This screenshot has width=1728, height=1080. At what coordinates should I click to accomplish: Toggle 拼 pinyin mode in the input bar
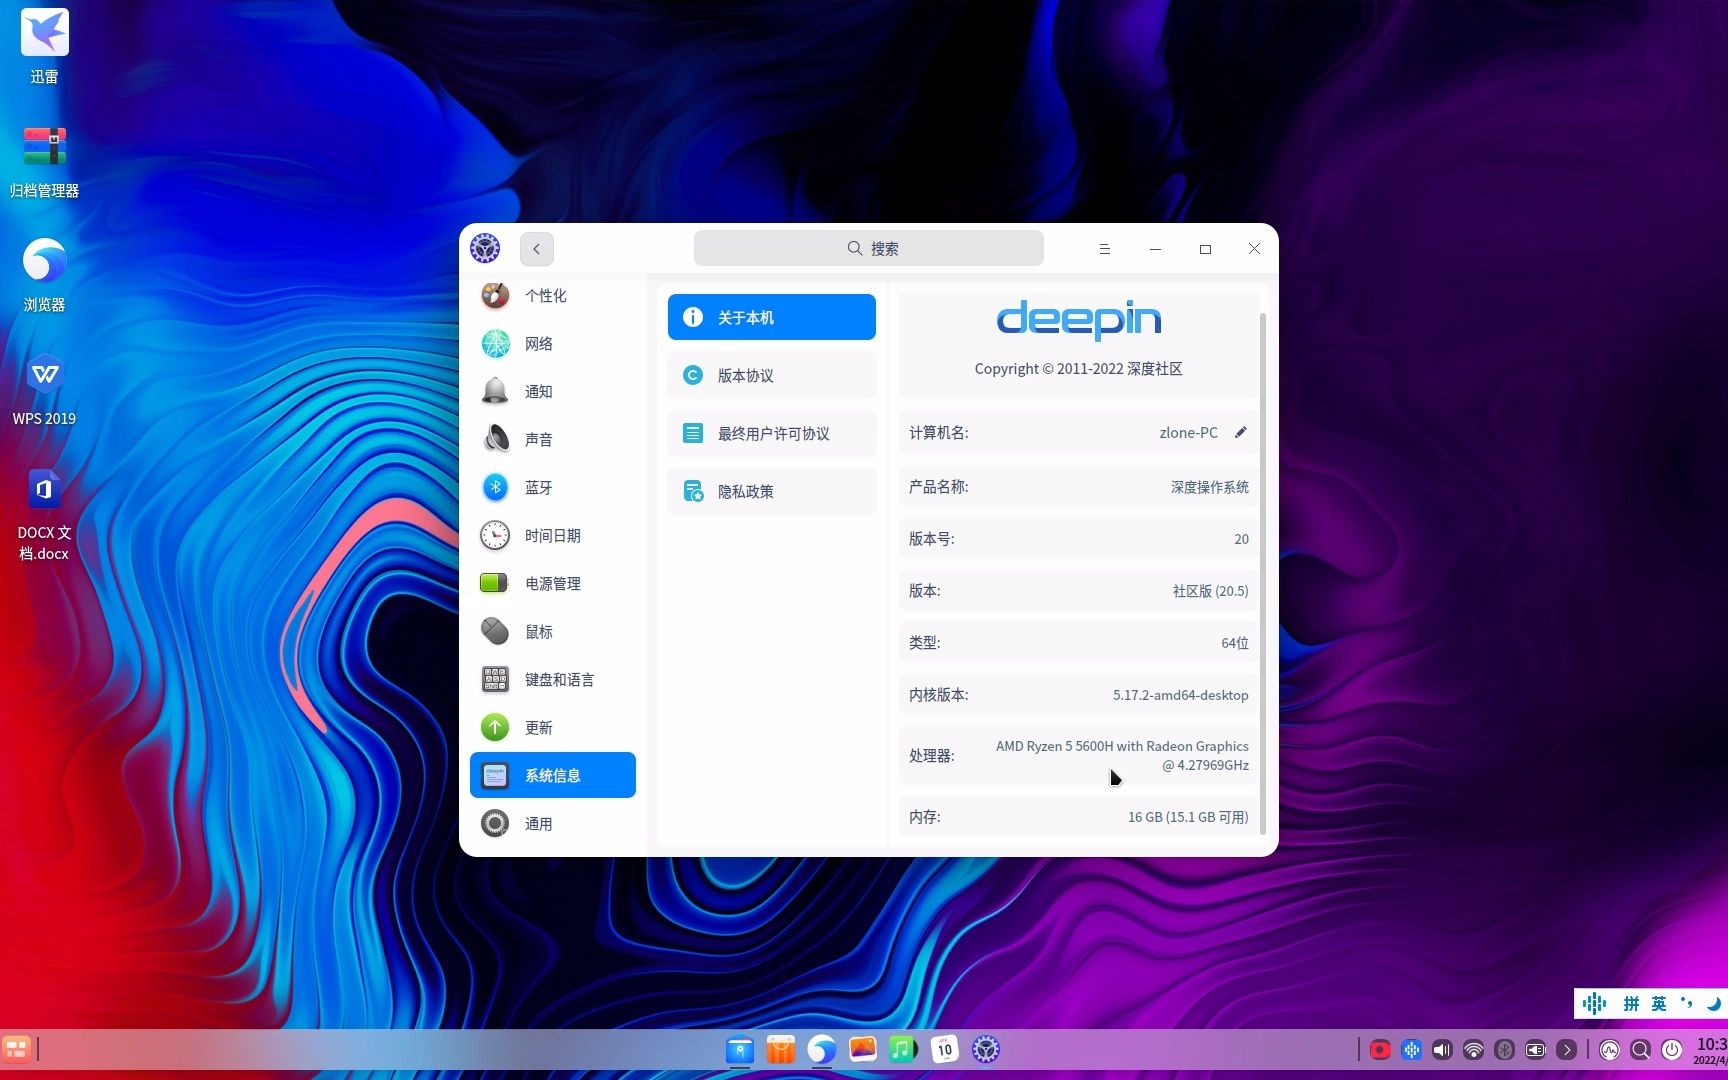pos(1631,1003)
